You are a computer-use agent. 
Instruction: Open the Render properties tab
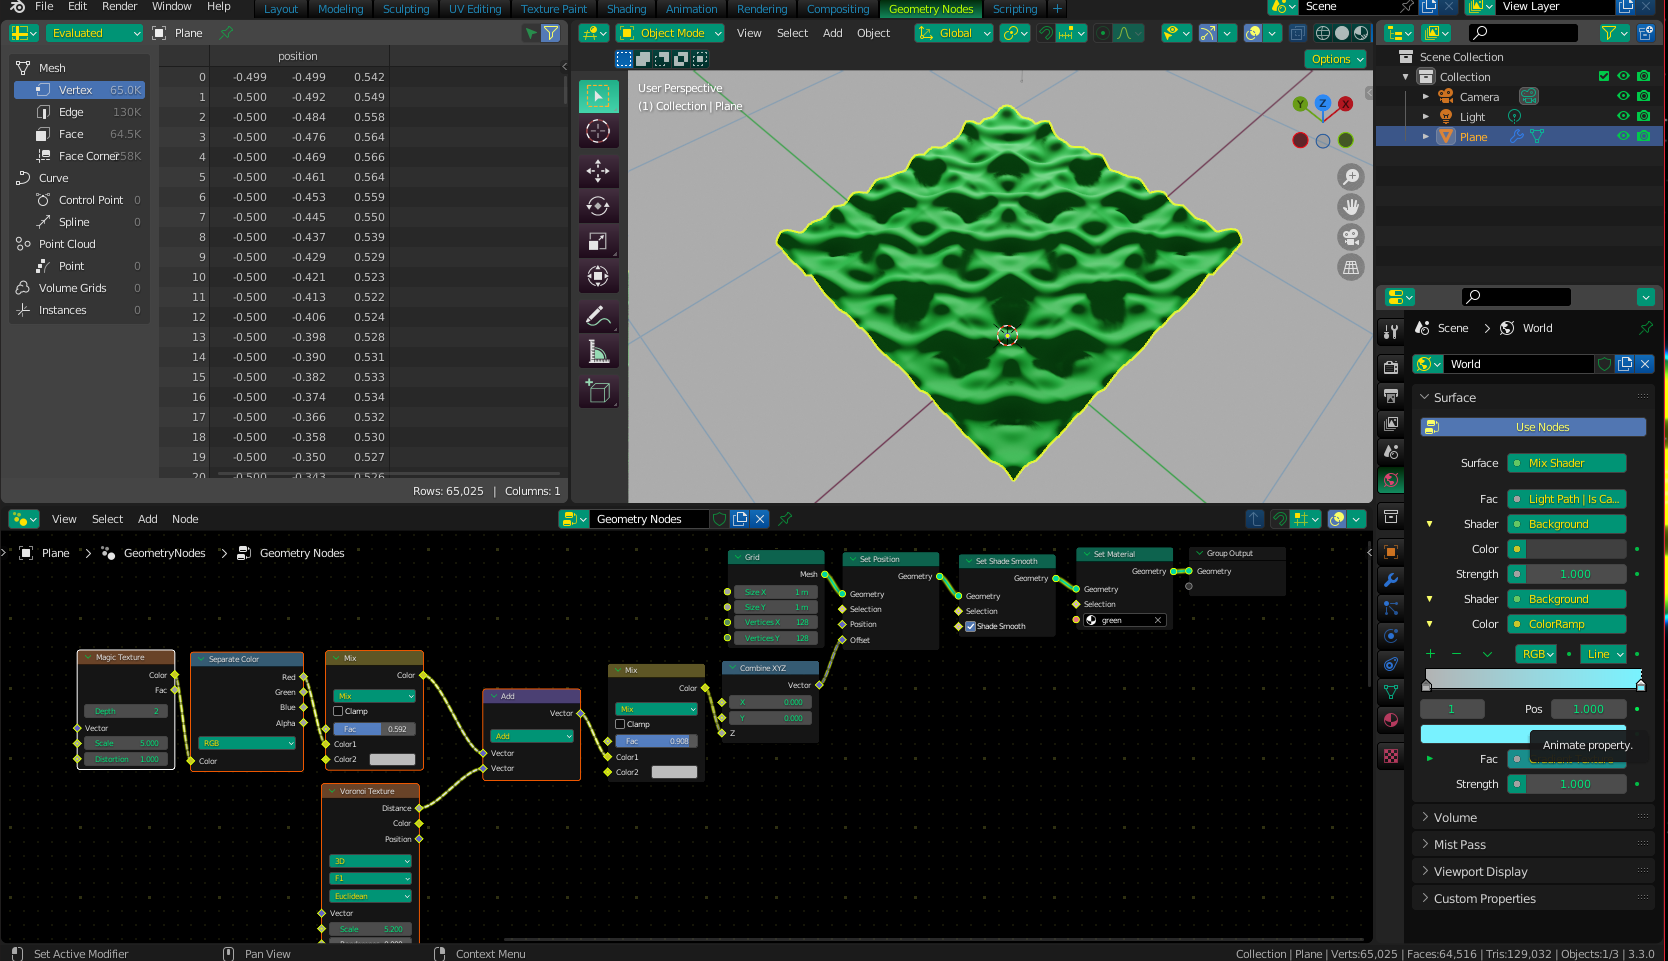pyautogui.click(x=1391, y=367)
